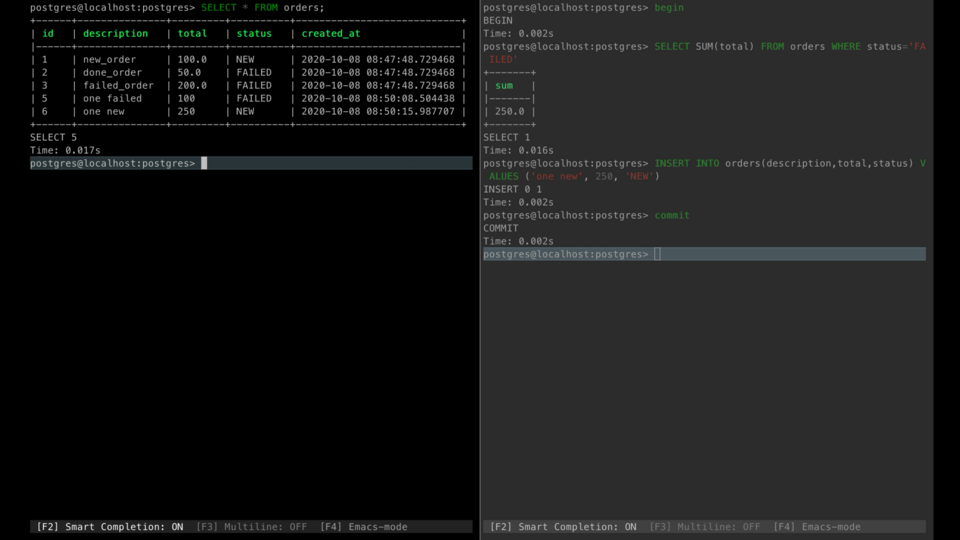Click the 'created_at' column header
960x540 pixels.
tap(331, 34)
